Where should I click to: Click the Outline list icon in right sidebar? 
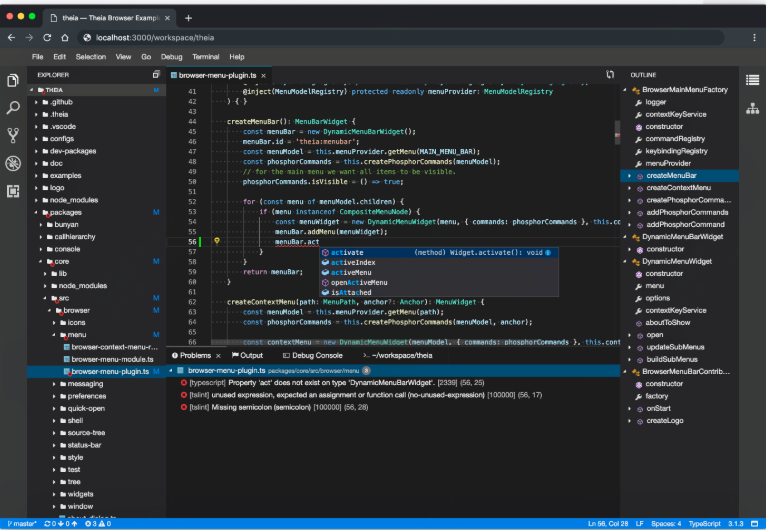(753, 80)
